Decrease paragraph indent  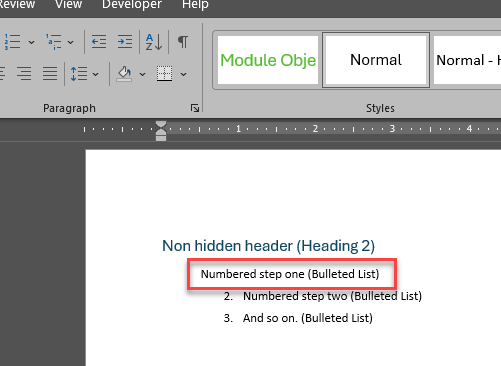[99, 42]
